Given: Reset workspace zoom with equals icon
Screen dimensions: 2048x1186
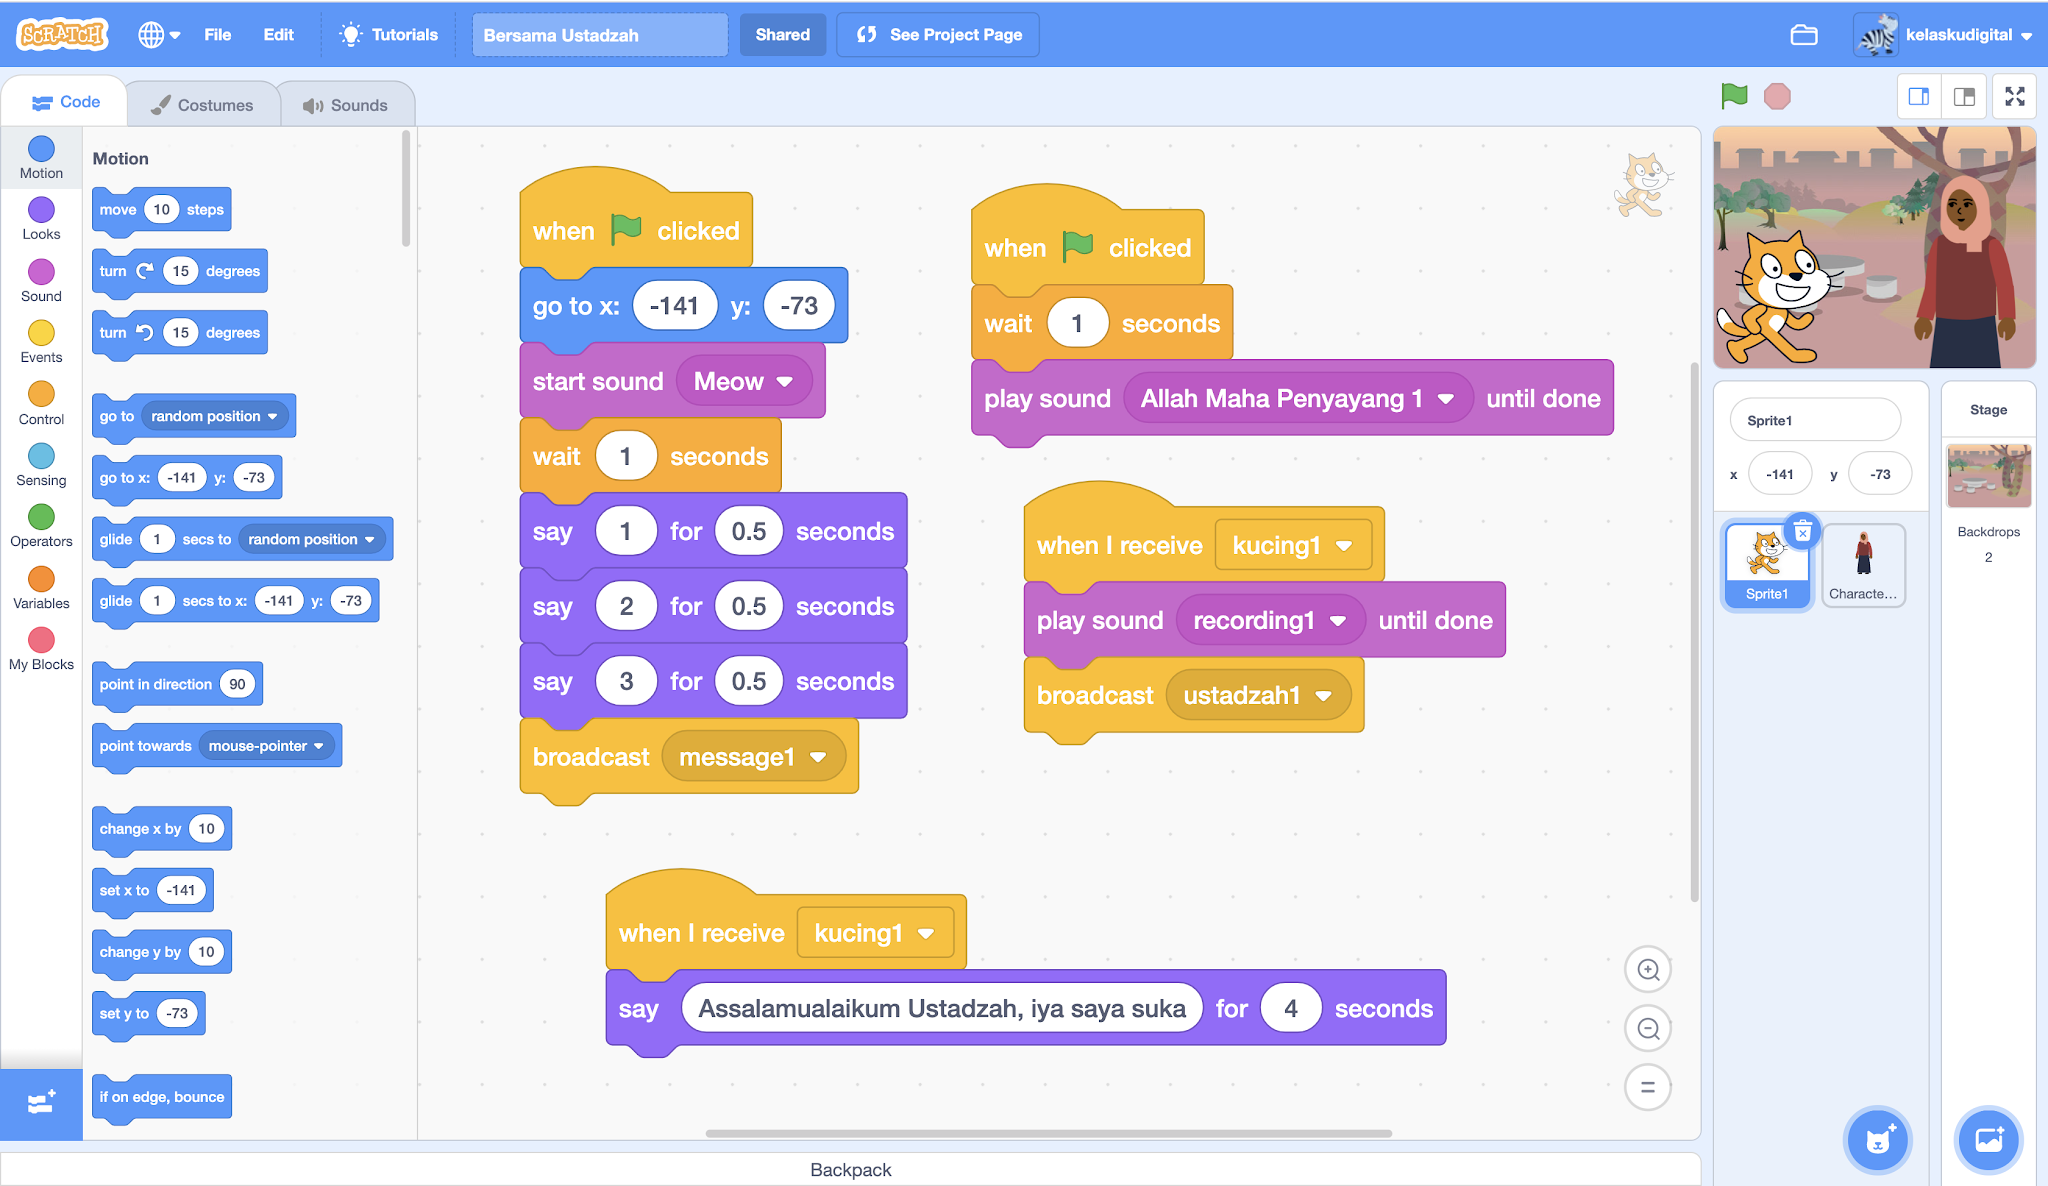Looking at the screenshot, I should pos(1648,1087).
